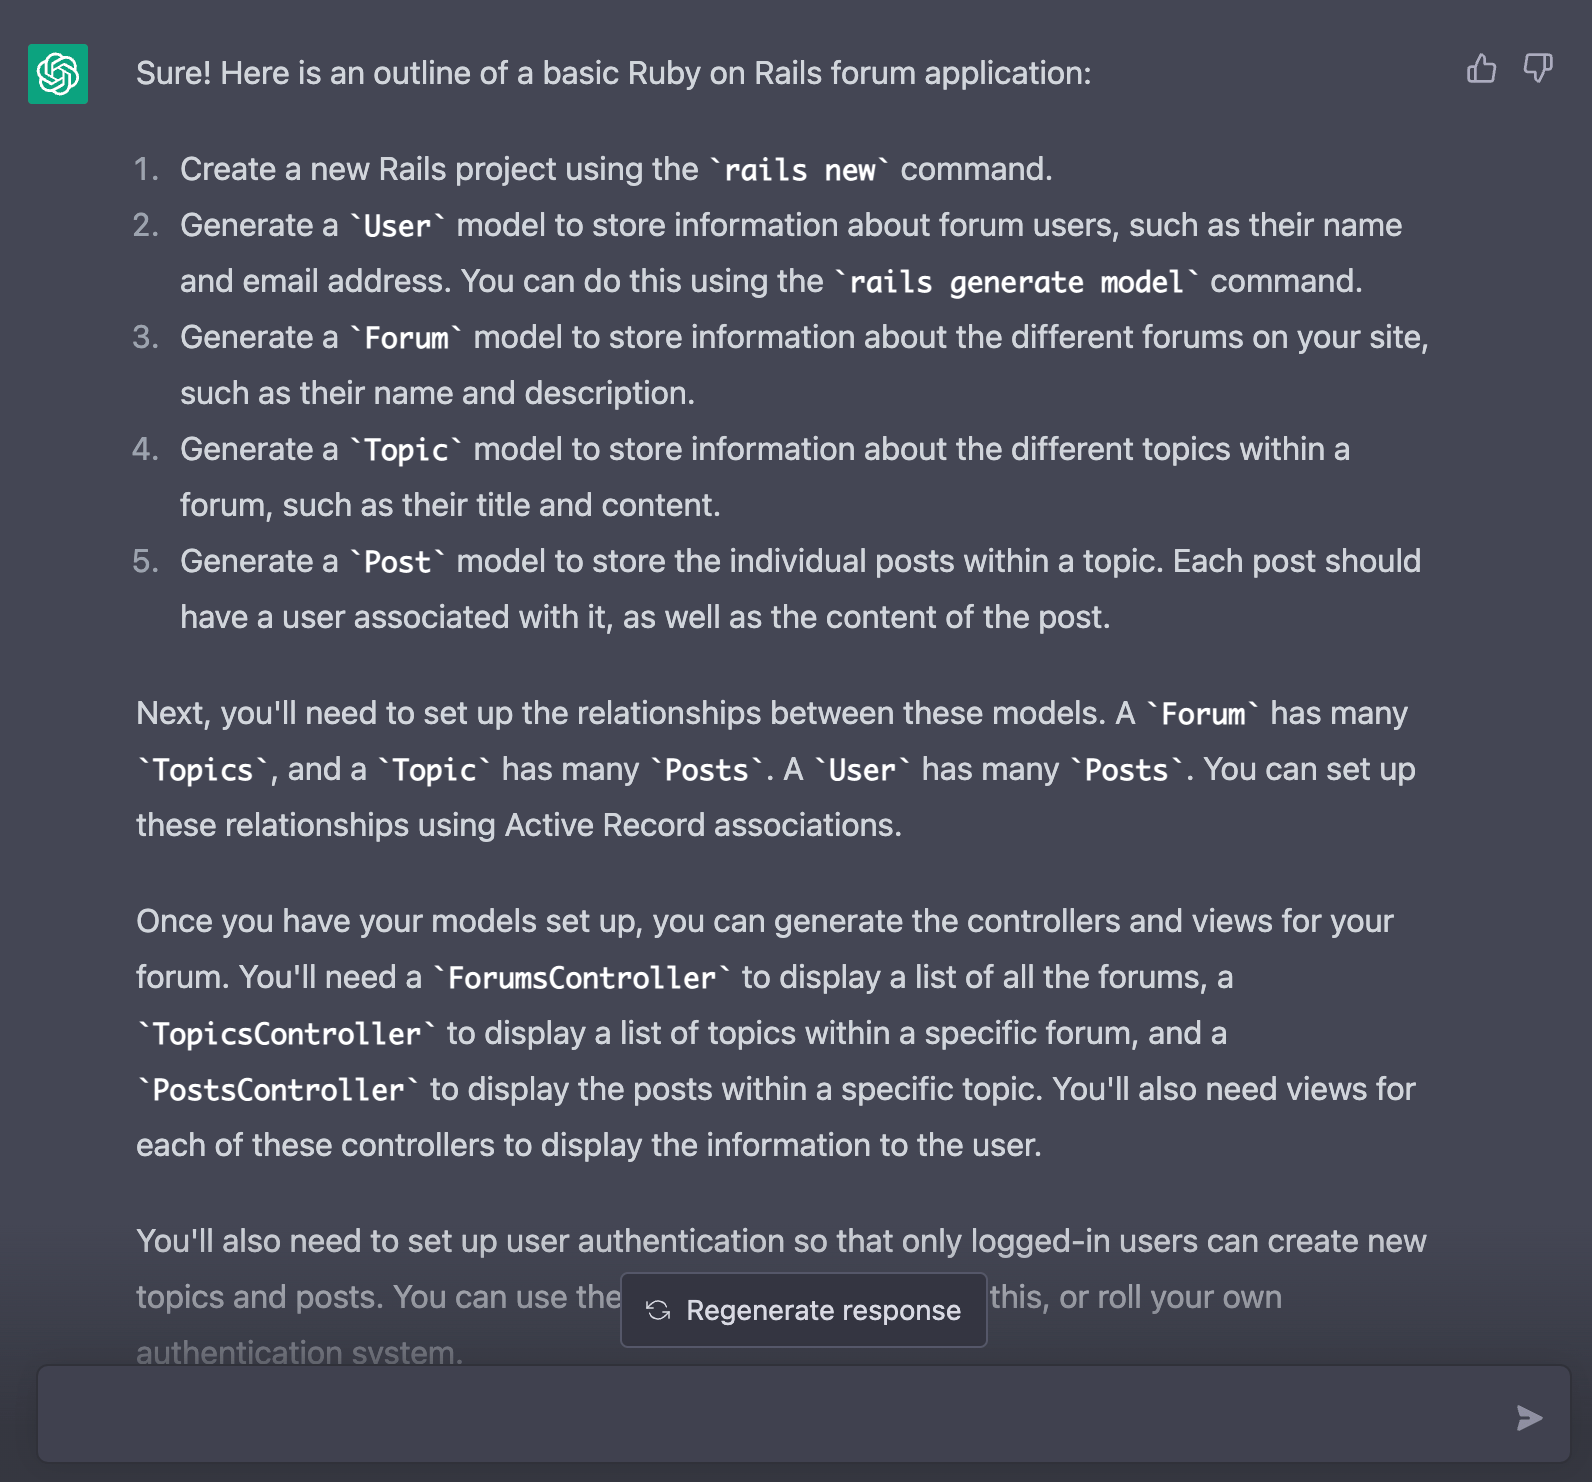Click `Topic` code in list item 4
The height and width of the screenshot is (1482, 1592).
[x=406, y=450]
